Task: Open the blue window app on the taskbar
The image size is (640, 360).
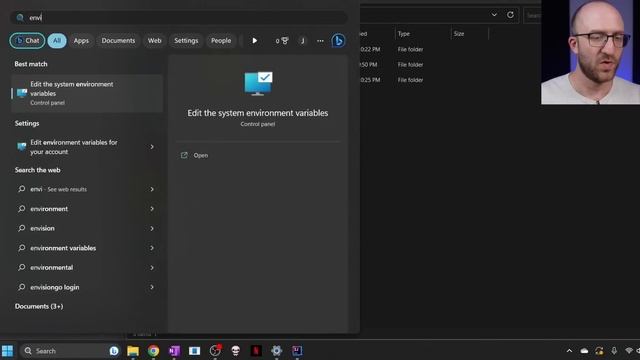Action: pyautogui.click(x=195, y=351)
